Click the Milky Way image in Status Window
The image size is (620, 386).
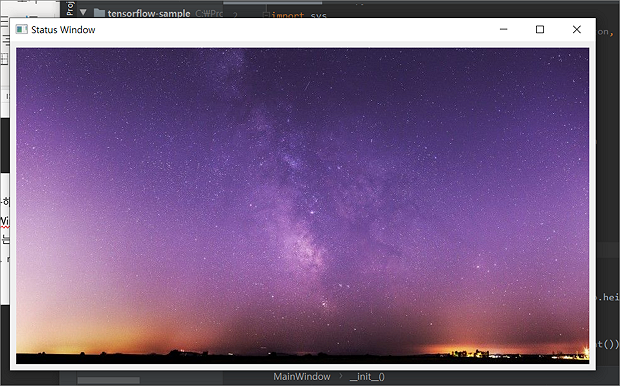tap(302, 206)
